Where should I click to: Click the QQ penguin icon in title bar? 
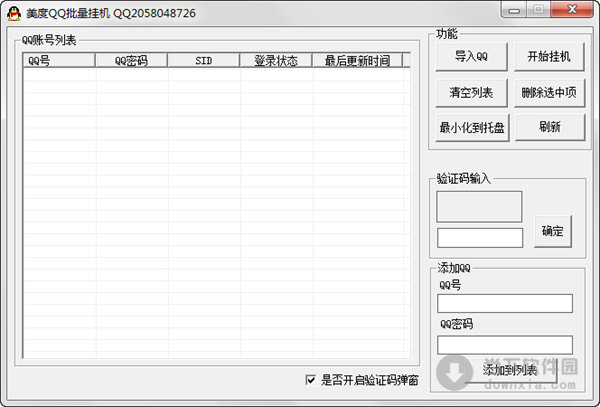(14, 13)
